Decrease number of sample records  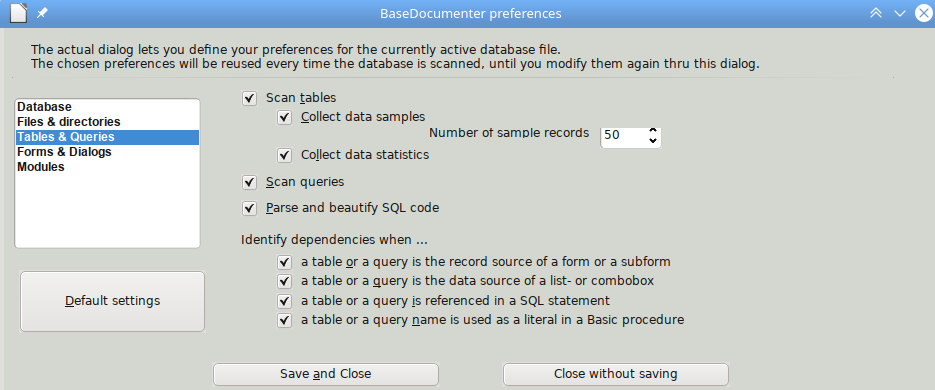653,141
